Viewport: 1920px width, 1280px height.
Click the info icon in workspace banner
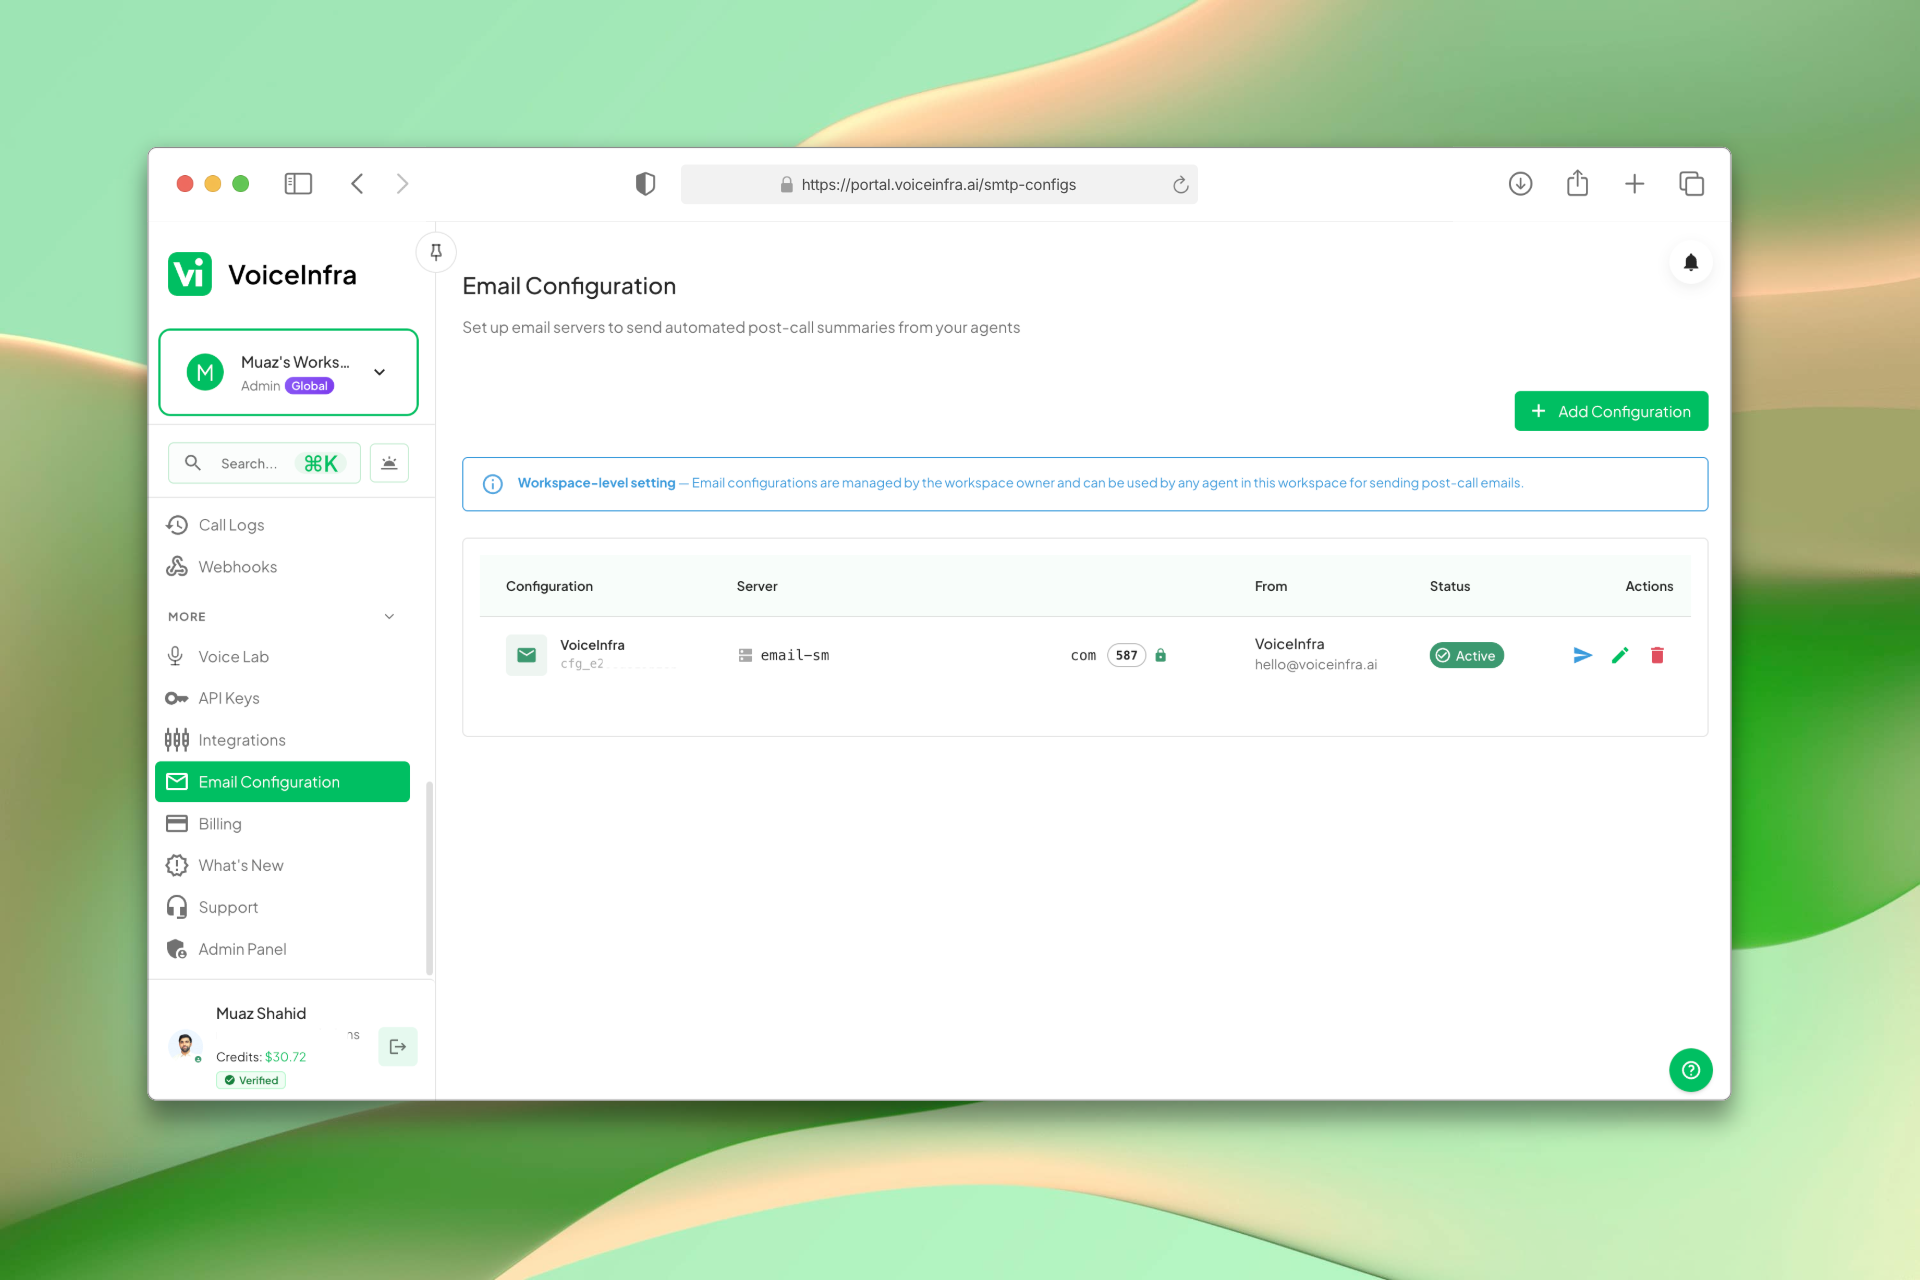click(493, 484)
